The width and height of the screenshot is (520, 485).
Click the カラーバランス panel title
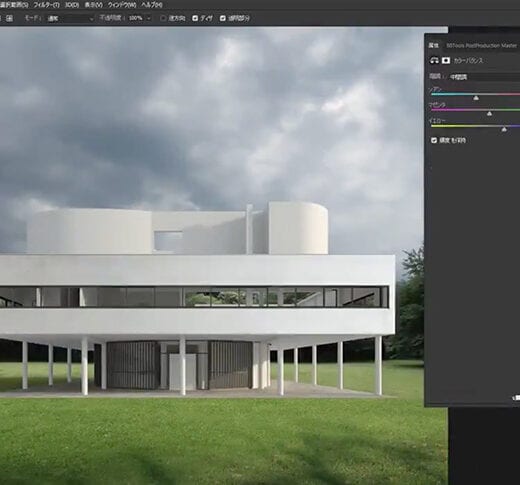point(468,61)
